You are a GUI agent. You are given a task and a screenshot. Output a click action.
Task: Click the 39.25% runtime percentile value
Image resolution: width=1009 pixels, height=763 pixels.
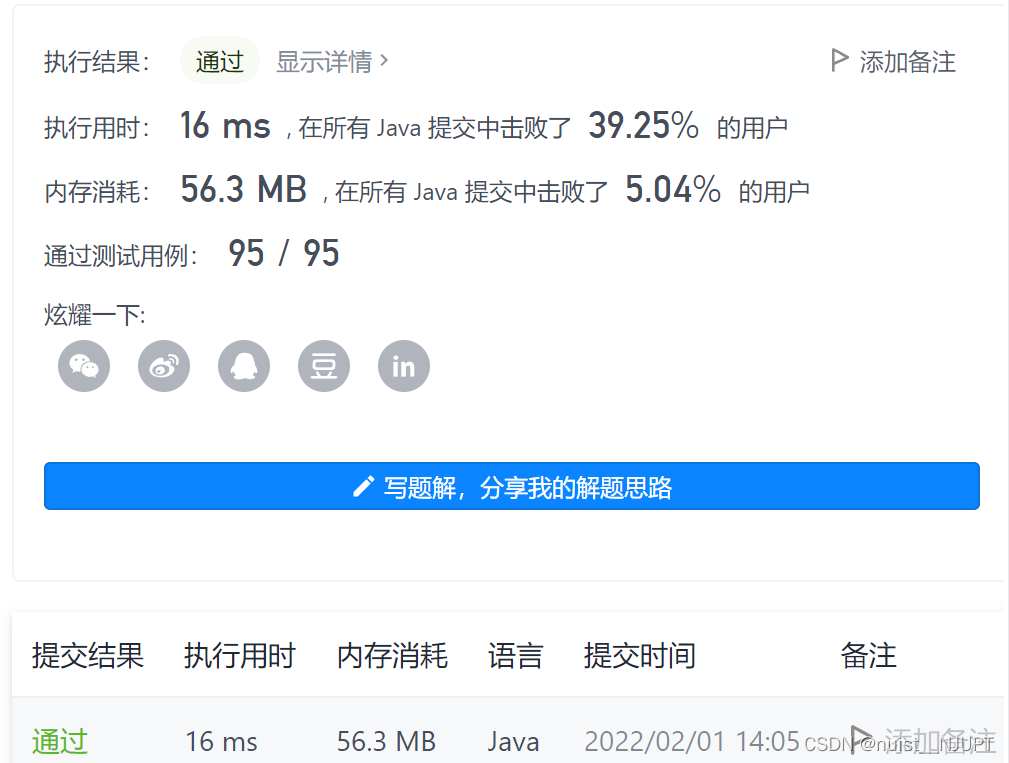643,125
